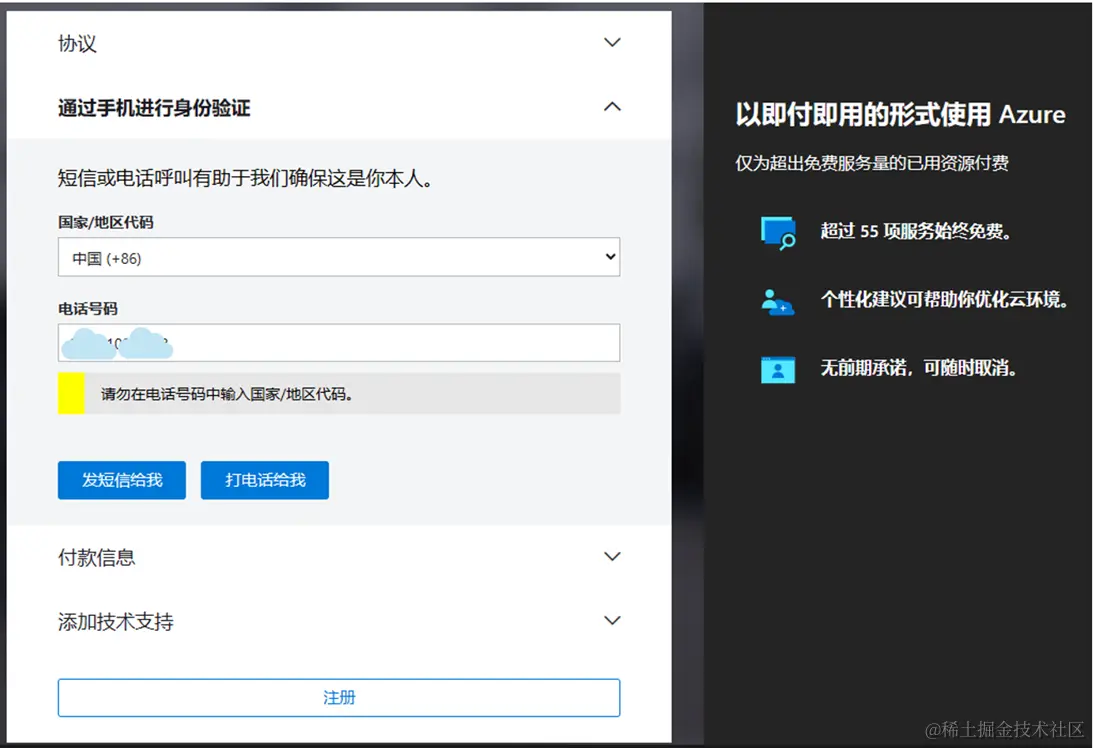
Task: Click the 协议 section heading
Action: pyautogui.click(x=77, y=43)
